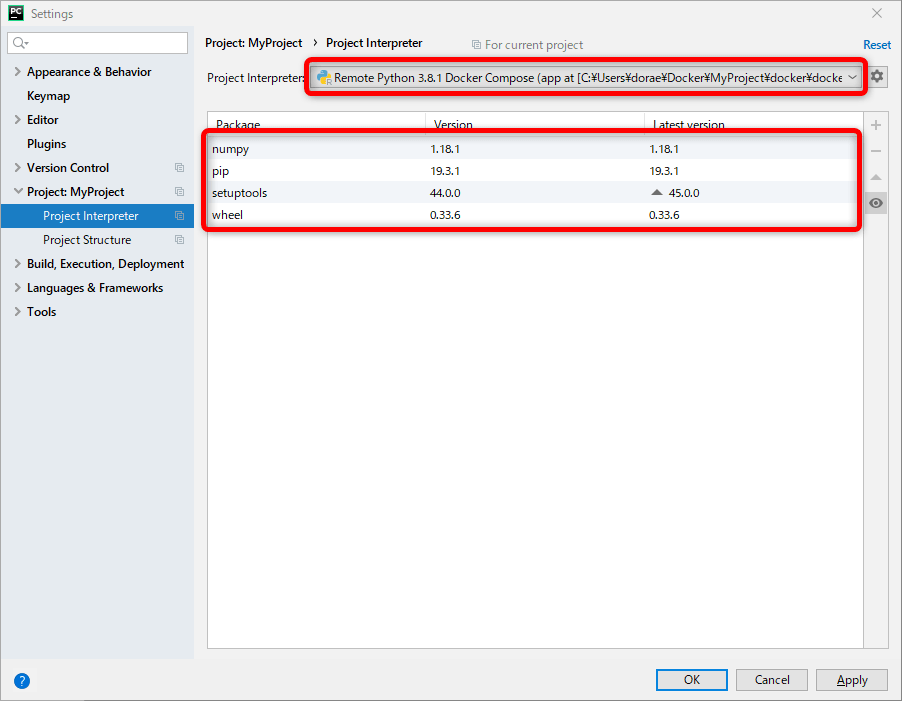902x701 pixels.
Task: Expand the Languages & Frameworks section
Action: pos(17,288)
